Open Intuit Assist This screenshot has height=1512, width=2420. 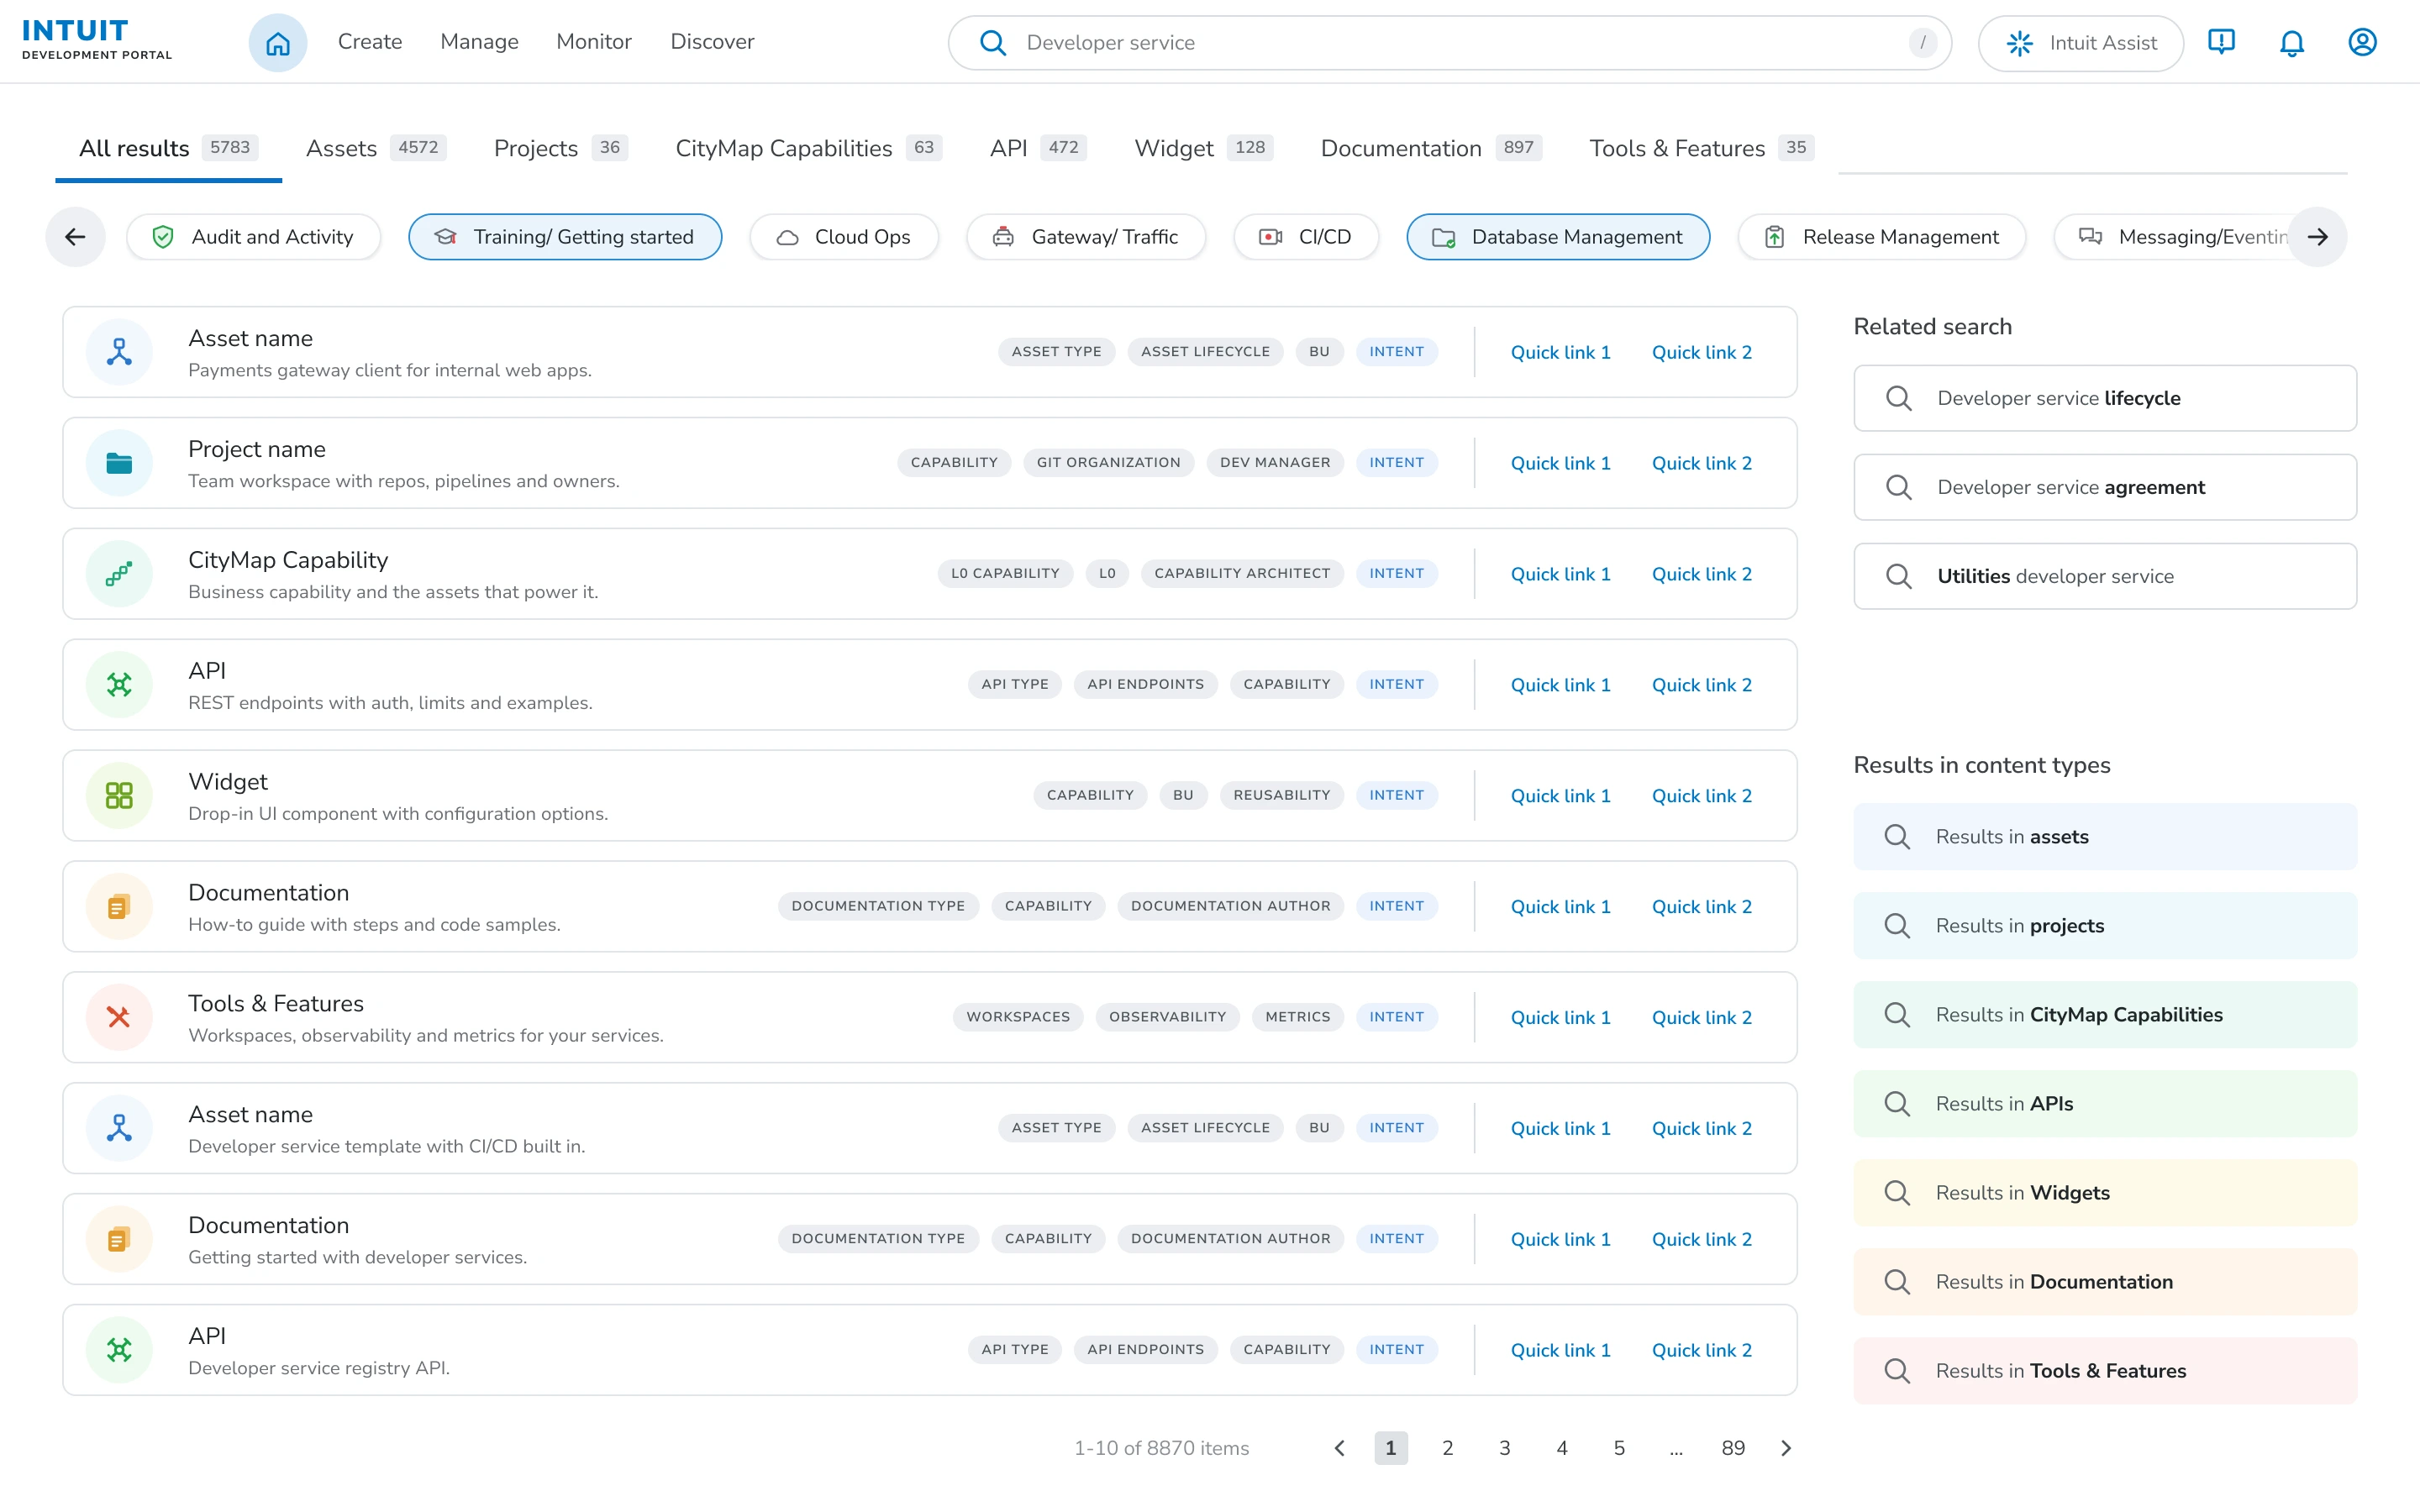point(2080,43)
